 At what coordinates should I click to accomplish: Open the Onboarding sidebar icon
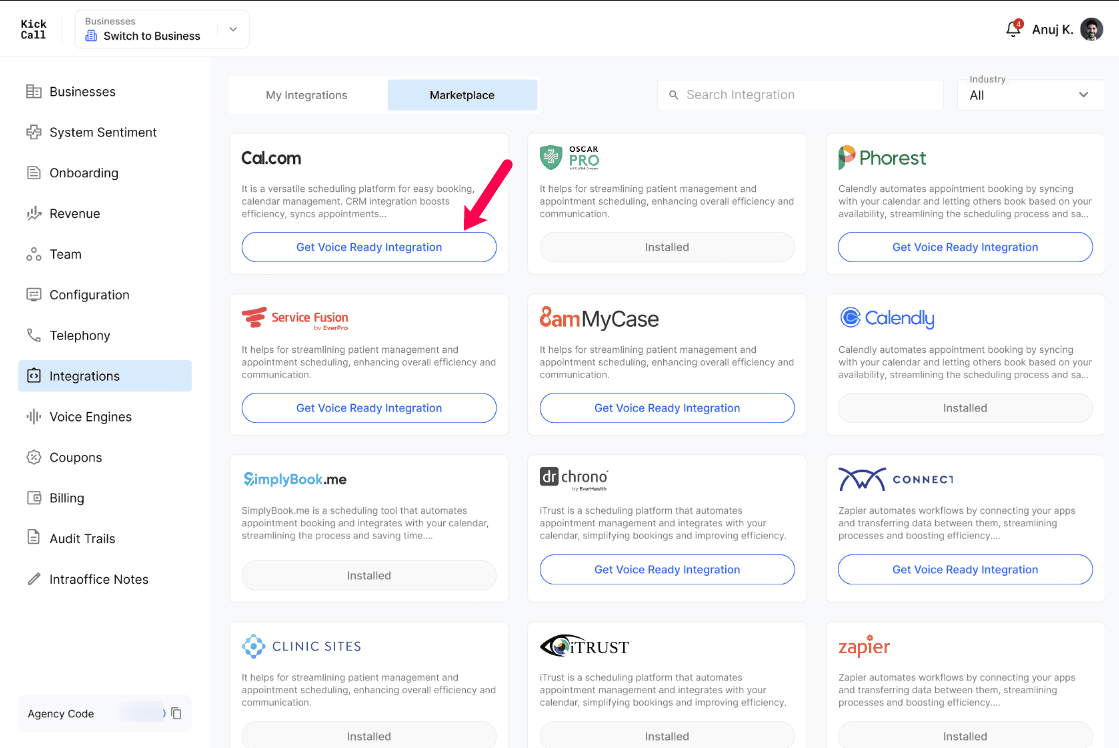pyautogui.click(x=34, y=173)
